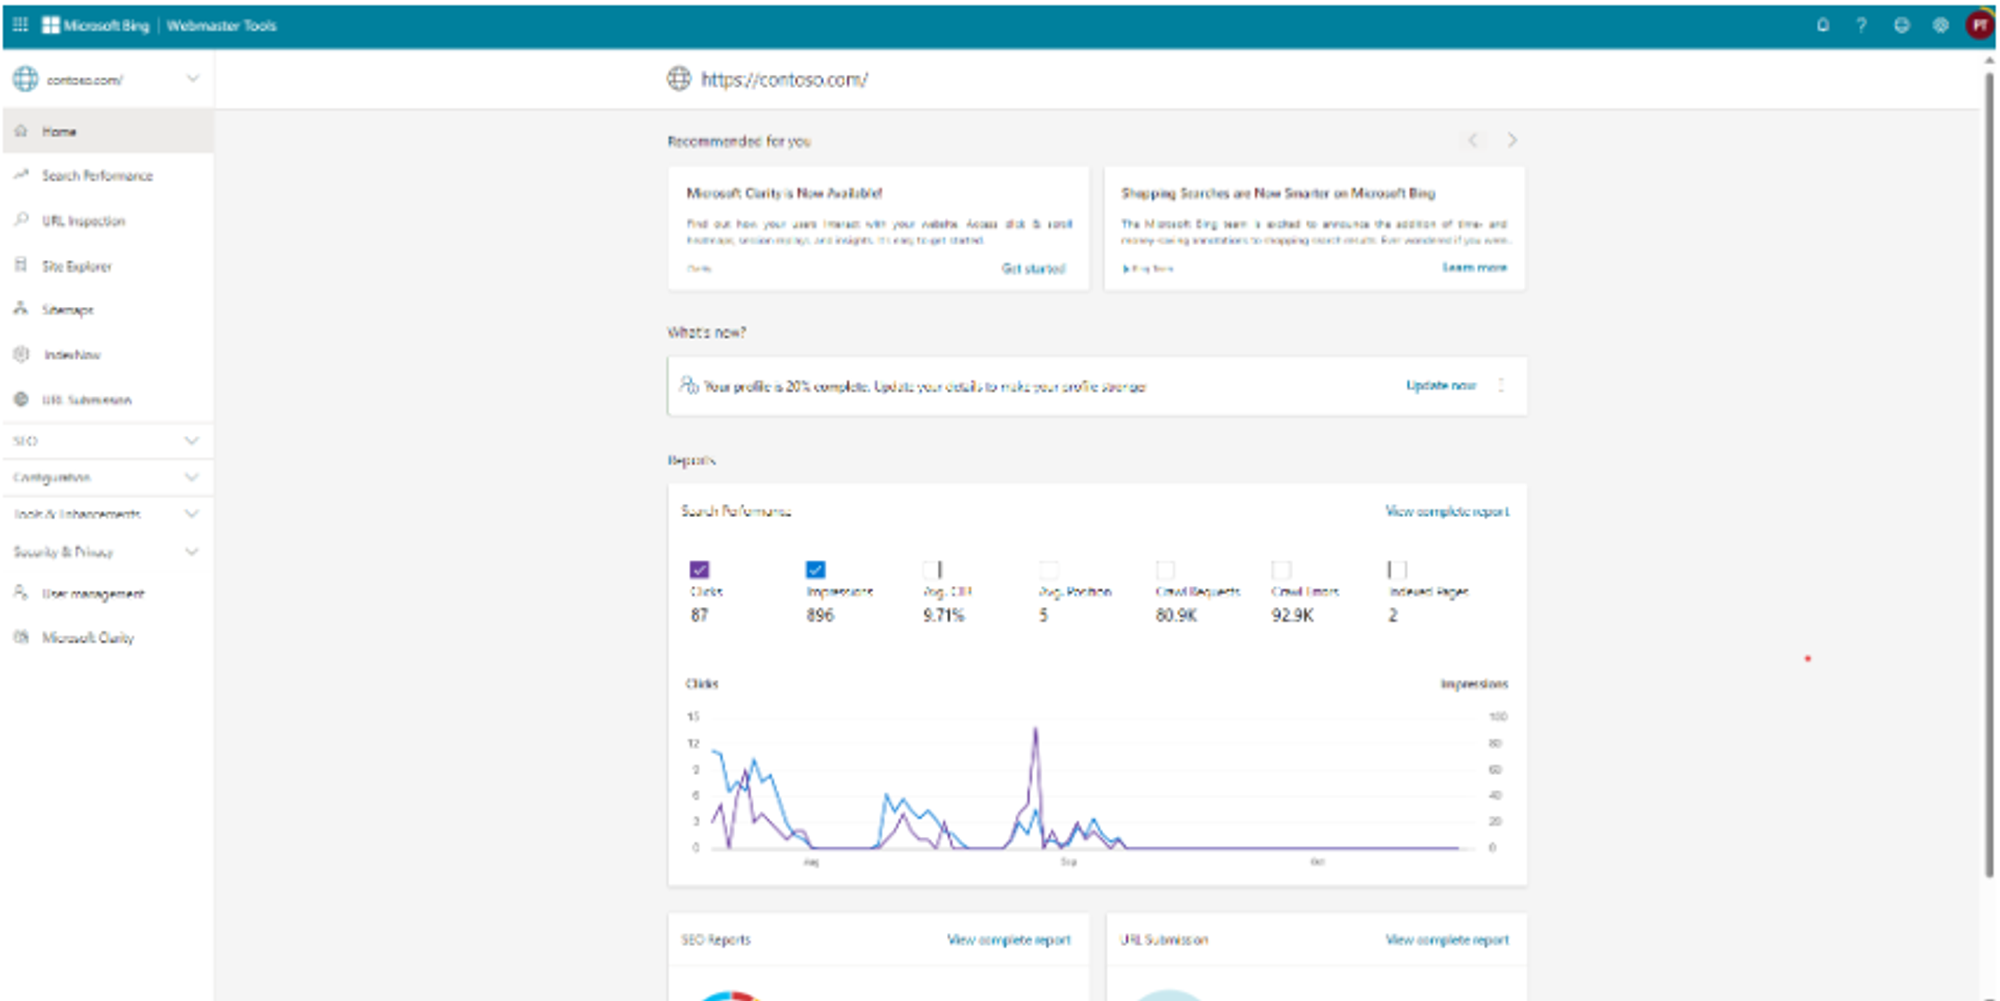The height and width of the screenshot is (1001, 2000).
Task: Open Sitemaps page
Action: (108, 309)
